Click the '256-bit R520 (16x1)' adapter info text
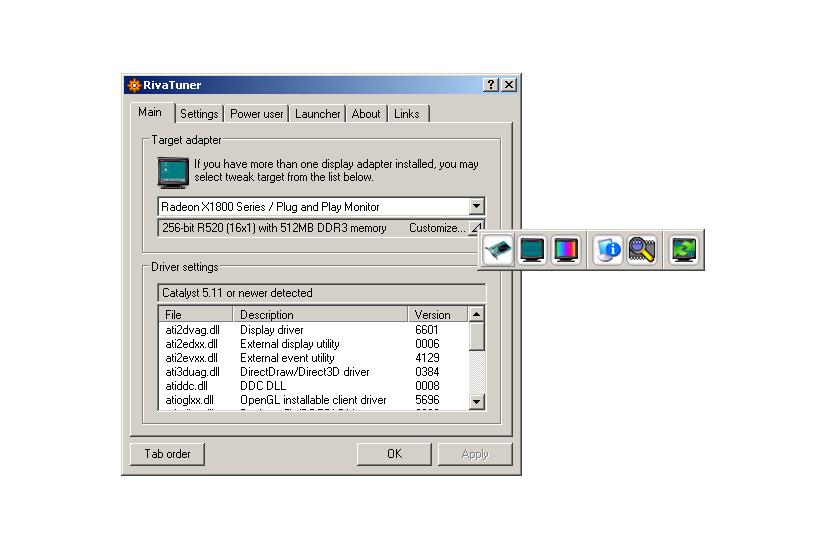 pos(274,228)
